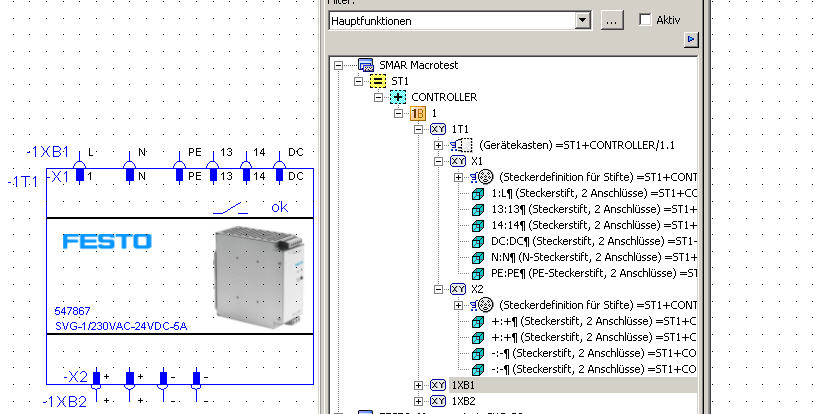Screen dimensions: 813x414
Task: Click the small blue arrow button below Aktiv
Action: coord(691,39)
